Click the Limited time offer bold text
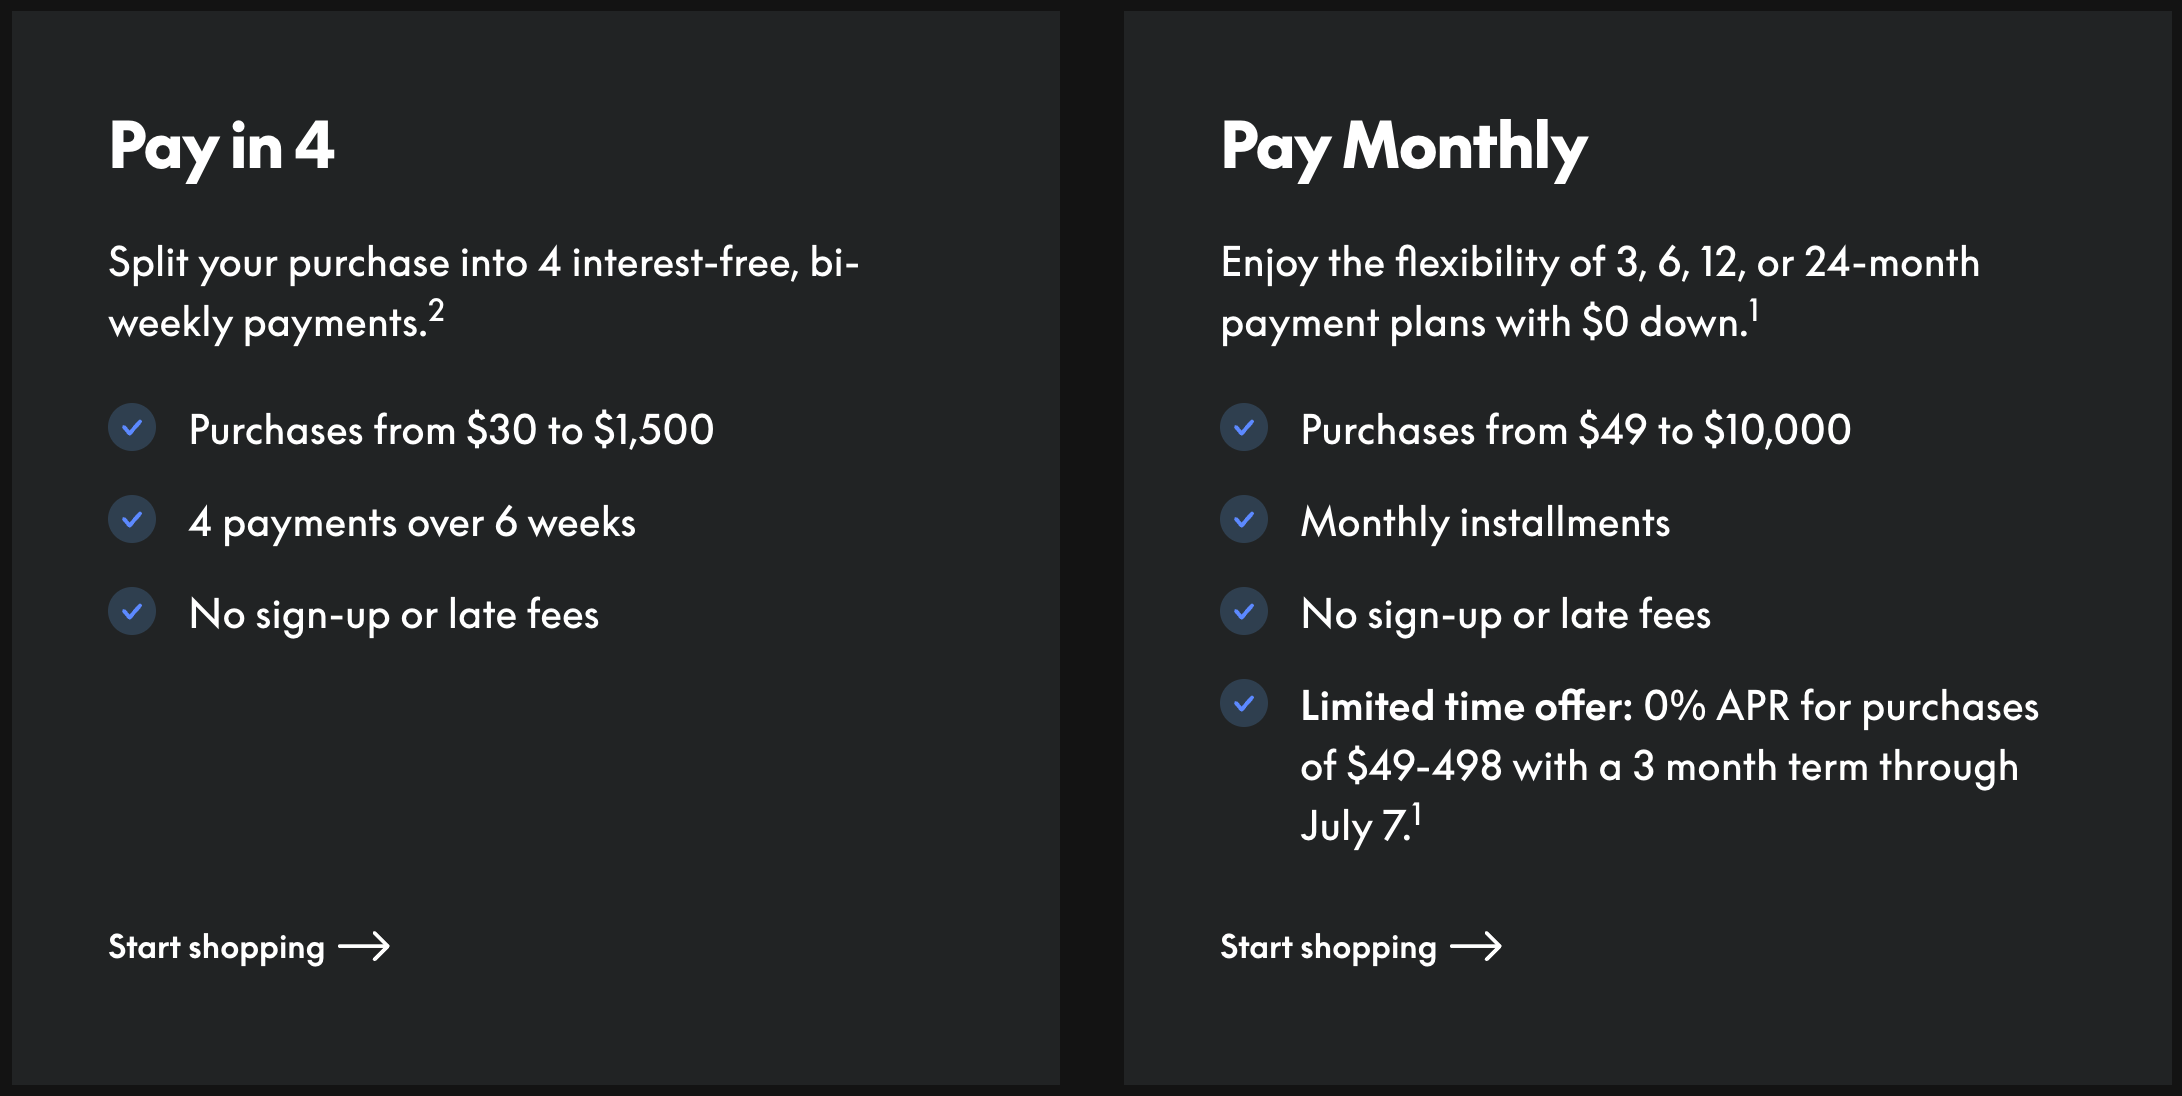The height and width of the screenshot is (1096, 2182). [x=1466, y=707]
